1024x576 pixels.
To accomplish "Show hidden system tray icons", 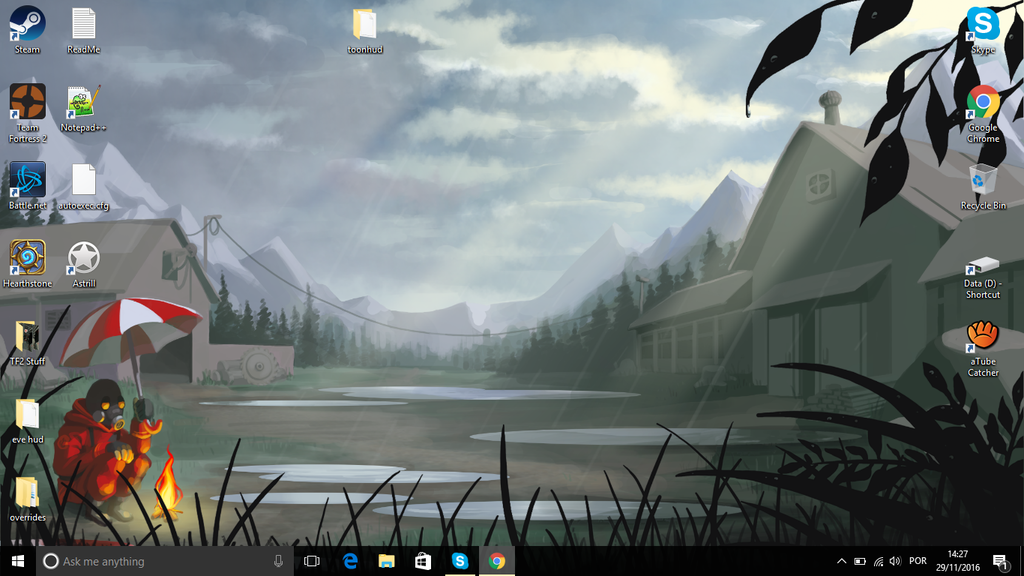I will click(x=841, y=561).
